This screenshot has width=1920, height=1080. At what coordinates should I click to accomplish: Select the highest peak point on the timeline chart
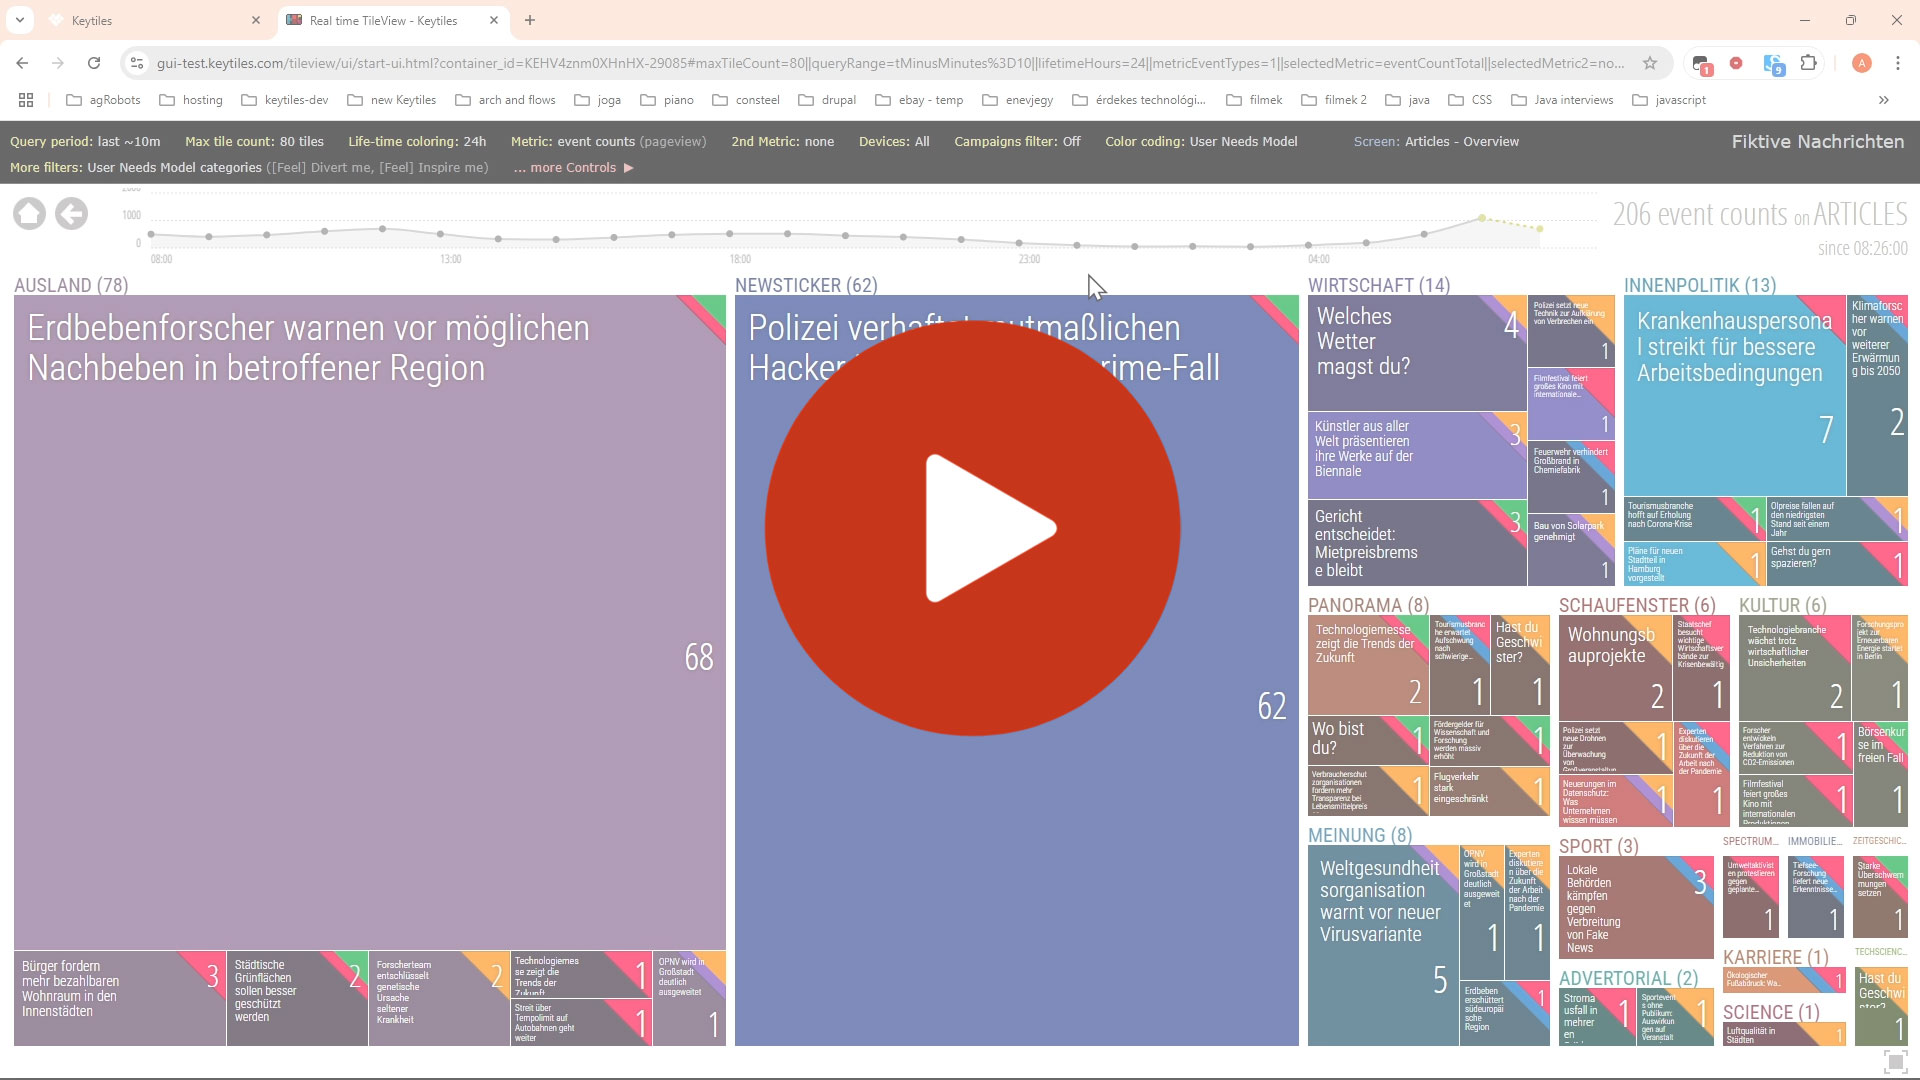tap(1482, 217)
